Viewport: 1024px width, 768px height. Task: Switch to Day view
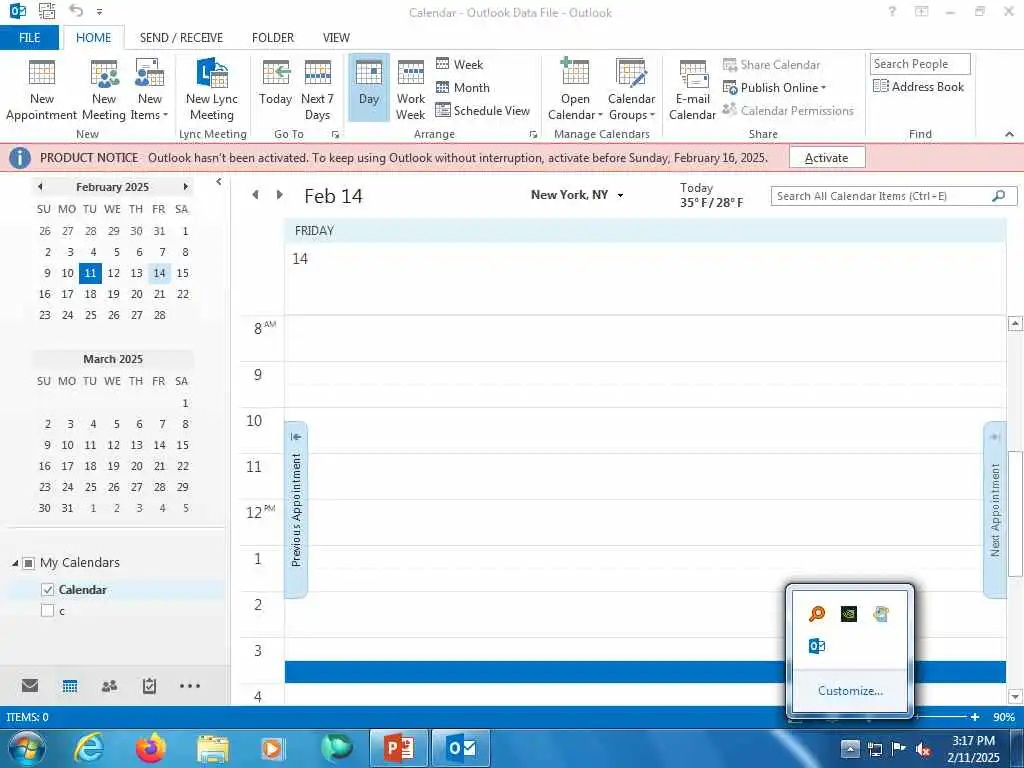click(369, 87)
